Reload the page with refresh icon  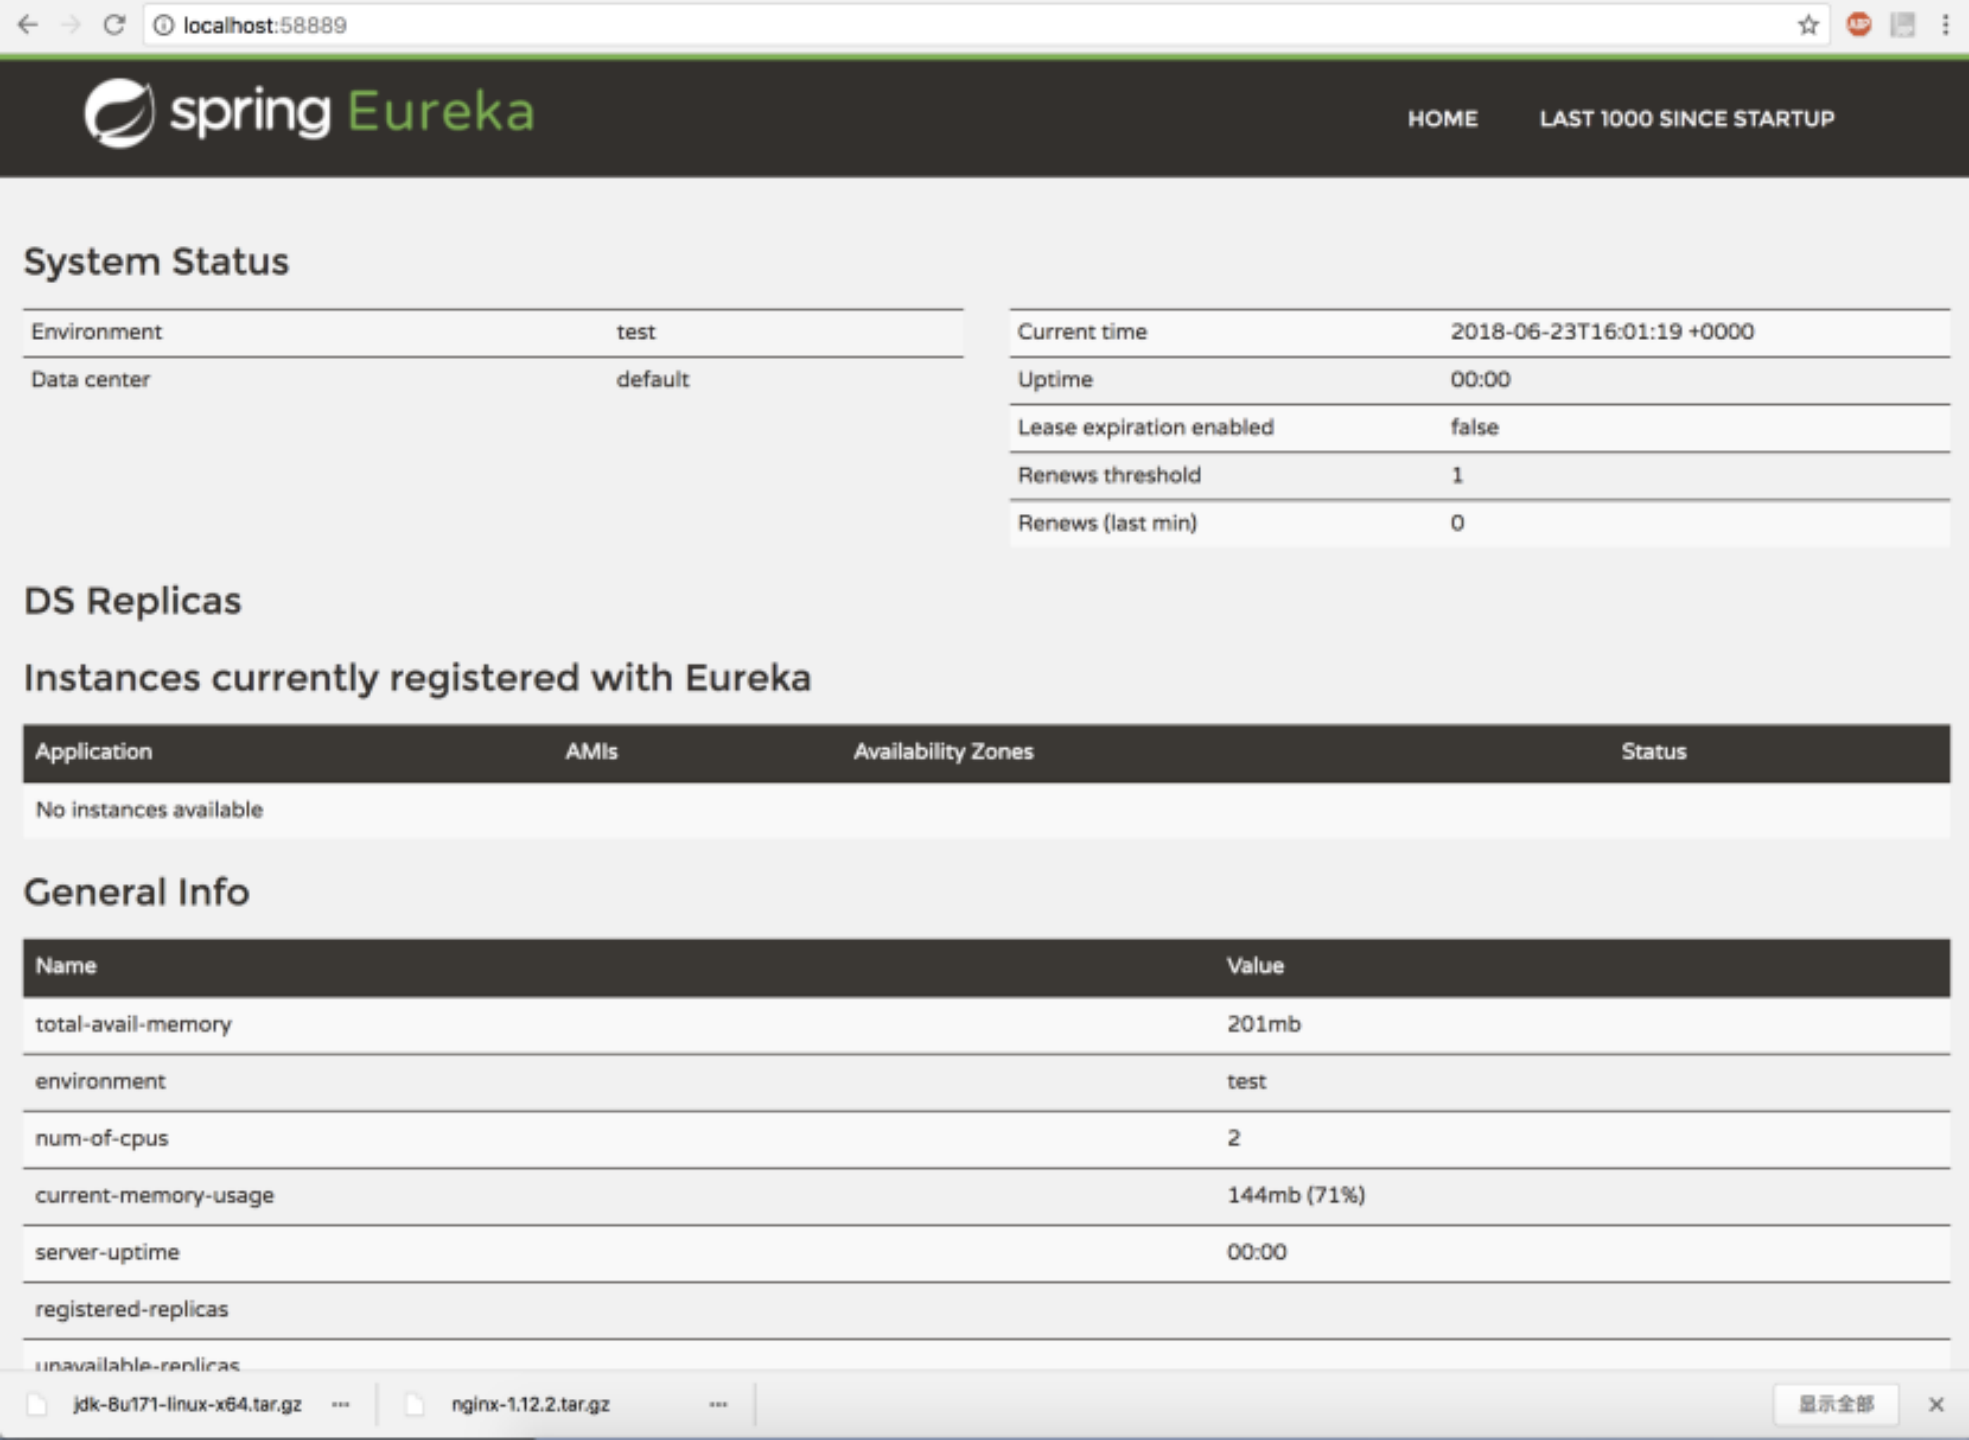pyautogui.click(x=114, y=25)
